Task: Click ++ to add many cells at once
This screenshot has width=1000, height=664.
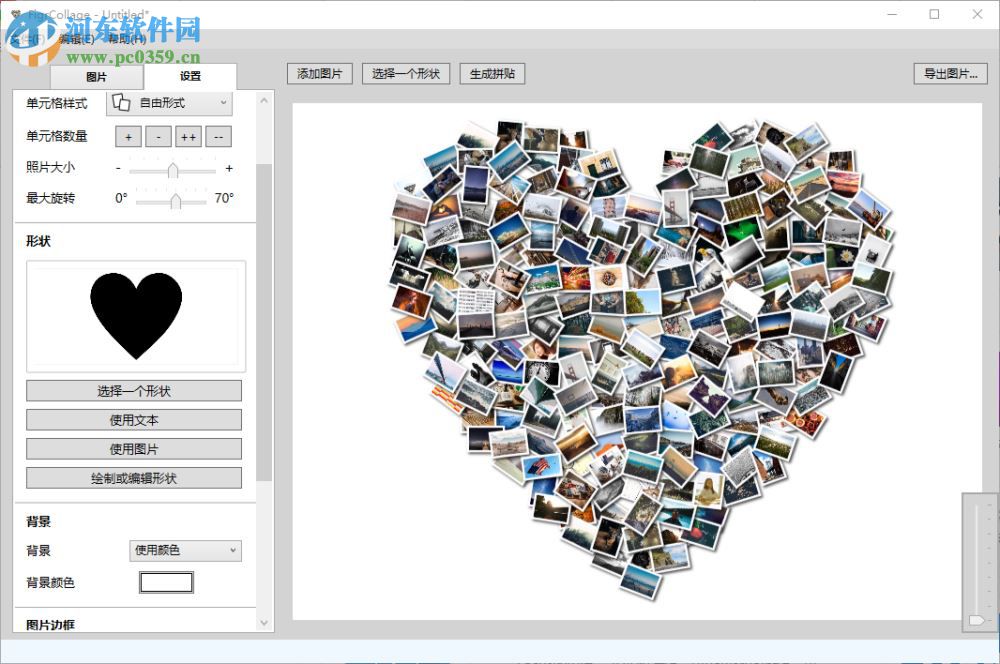Action: (x=188, y=136)
